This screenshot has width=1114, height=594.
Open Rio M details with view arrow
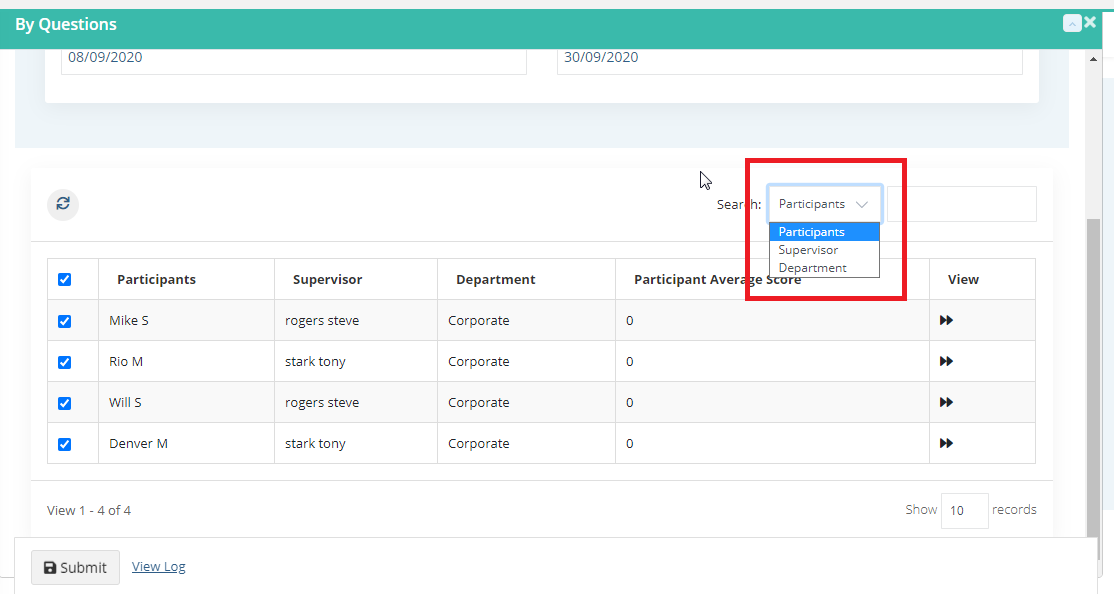pos(946,362)
